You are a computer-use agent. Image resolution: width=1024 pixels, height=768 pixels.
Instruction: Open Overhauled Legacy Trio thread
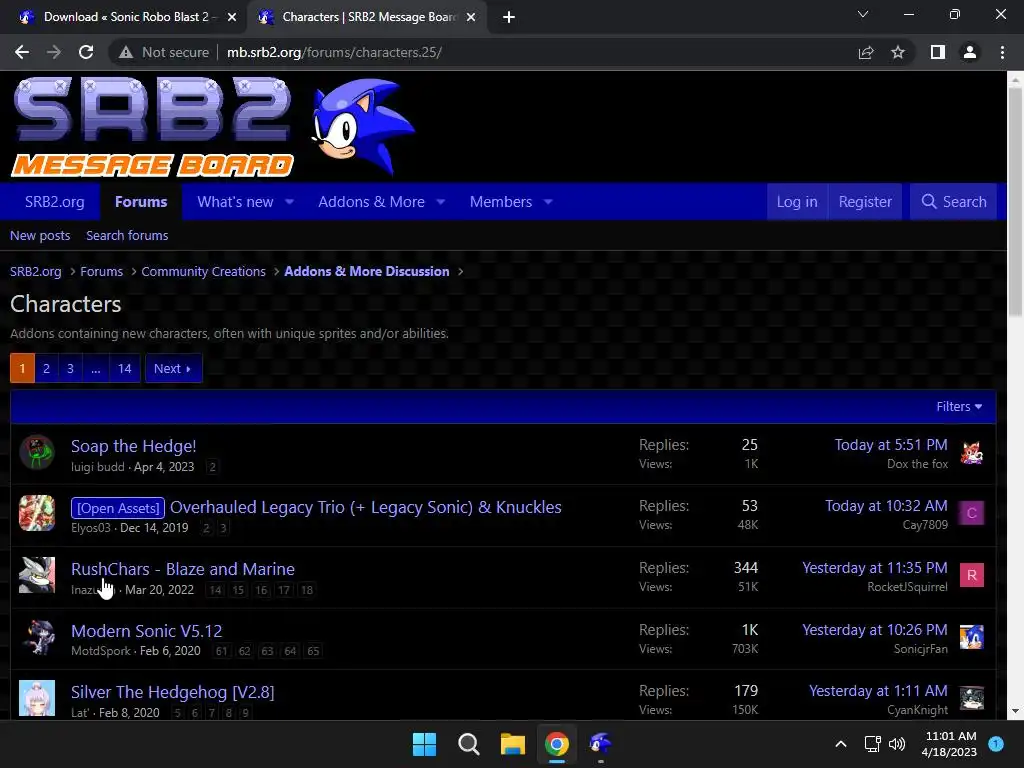click(x=366, y=507)
